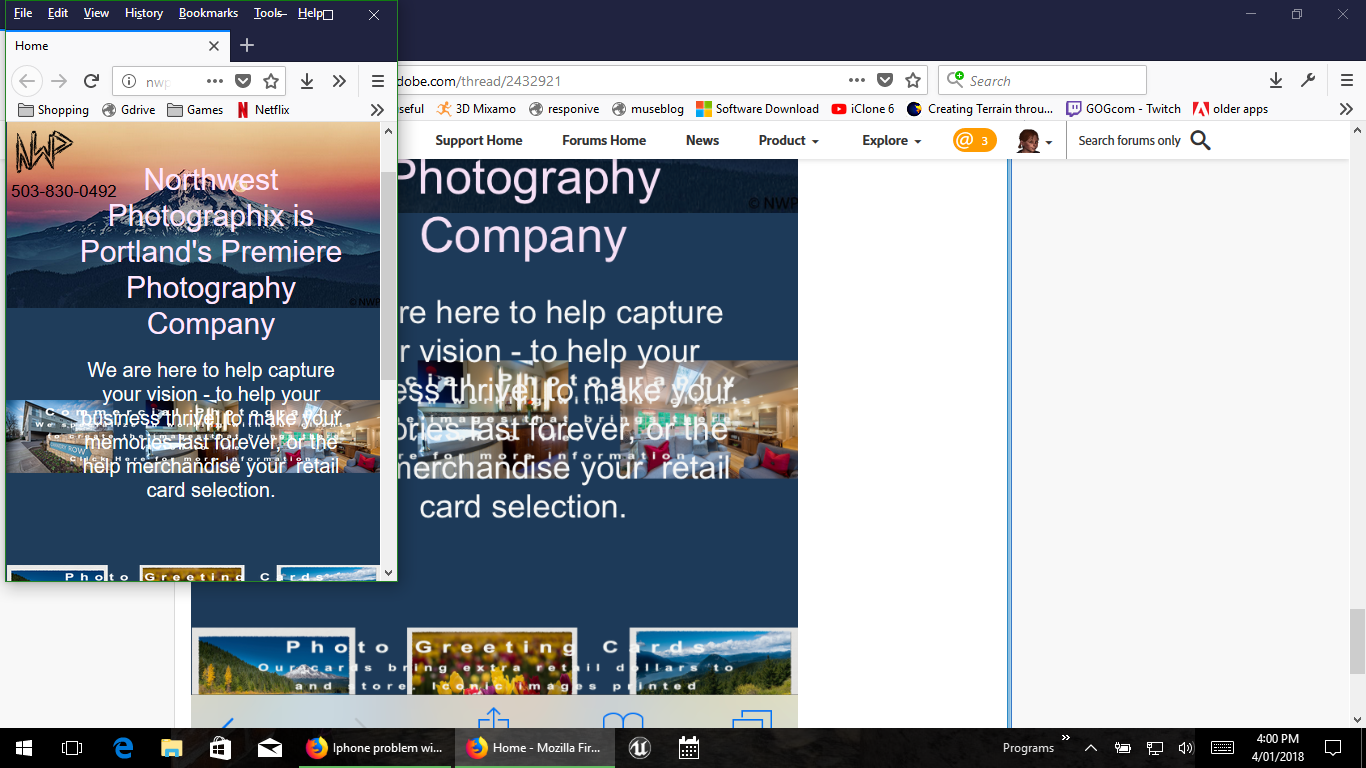Screen dimensions: 1366x768
Task: Open the Windows Start menu
Action: coord(24,747)
